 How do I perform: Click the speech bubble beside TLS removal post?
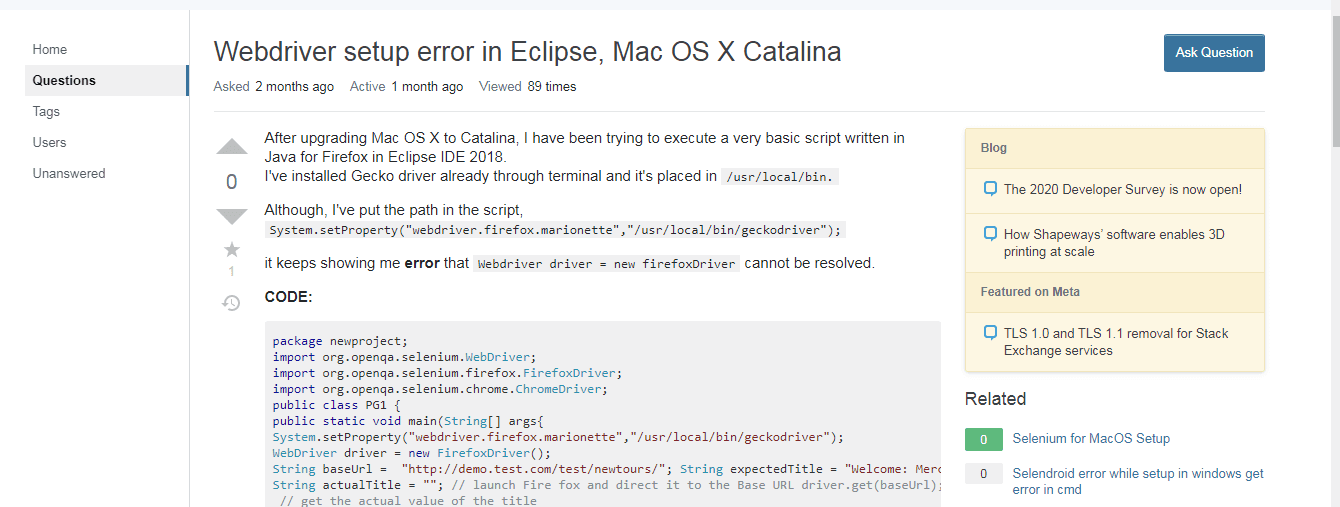point(990,332)
